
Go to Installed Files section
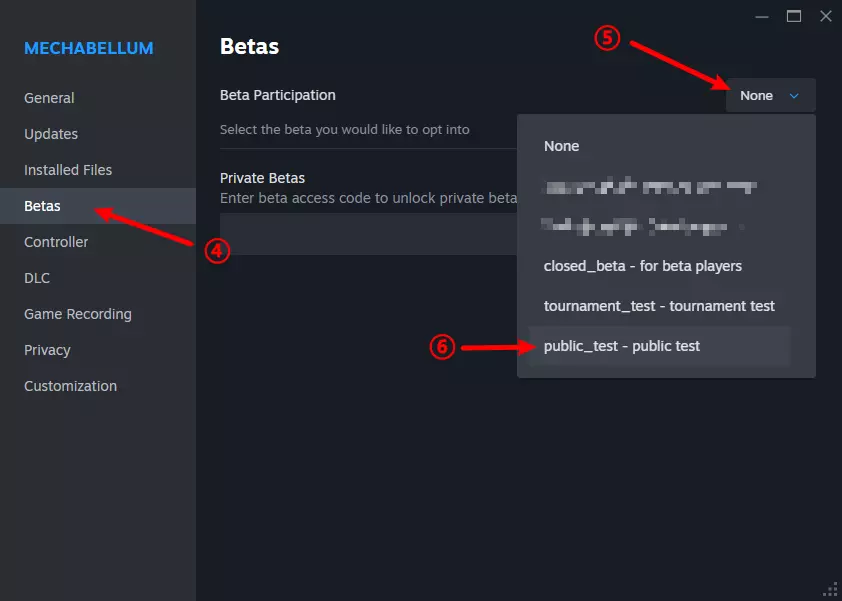point(68,170)
